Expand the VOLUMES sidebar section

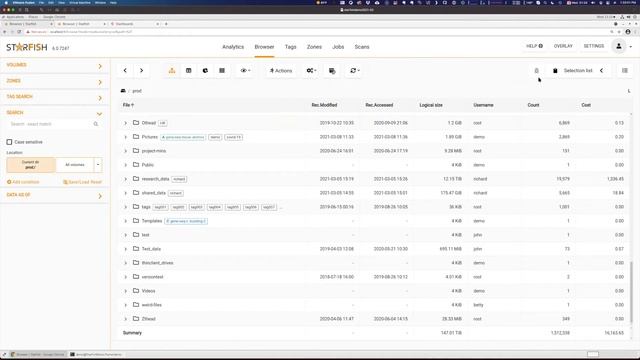54,65
